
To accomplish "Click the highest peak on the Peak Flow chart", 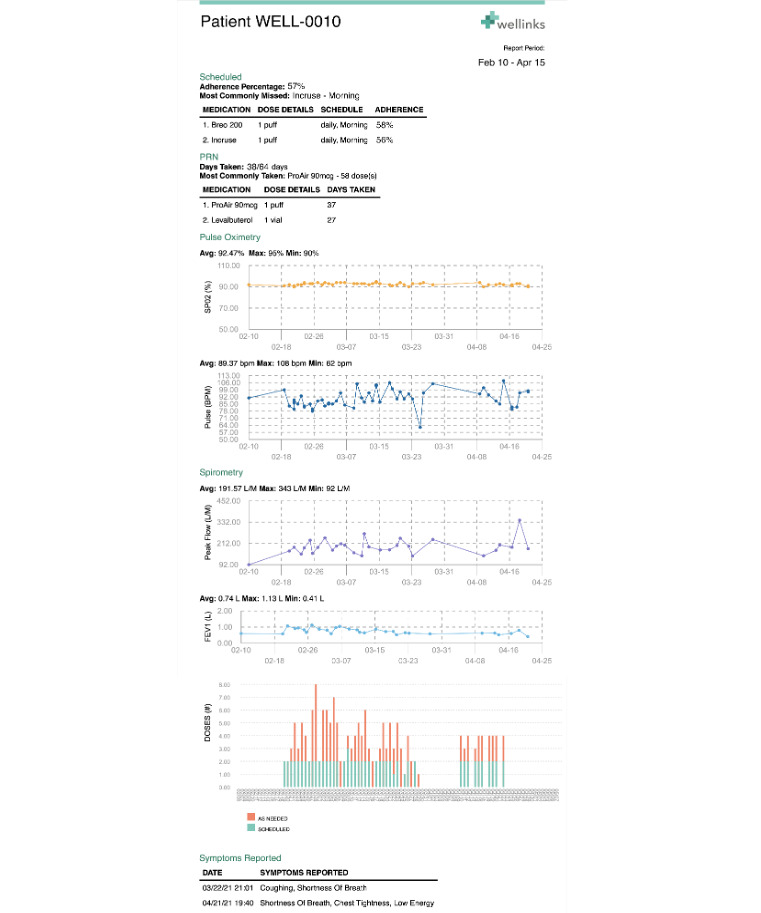I will tap(519, 520).
